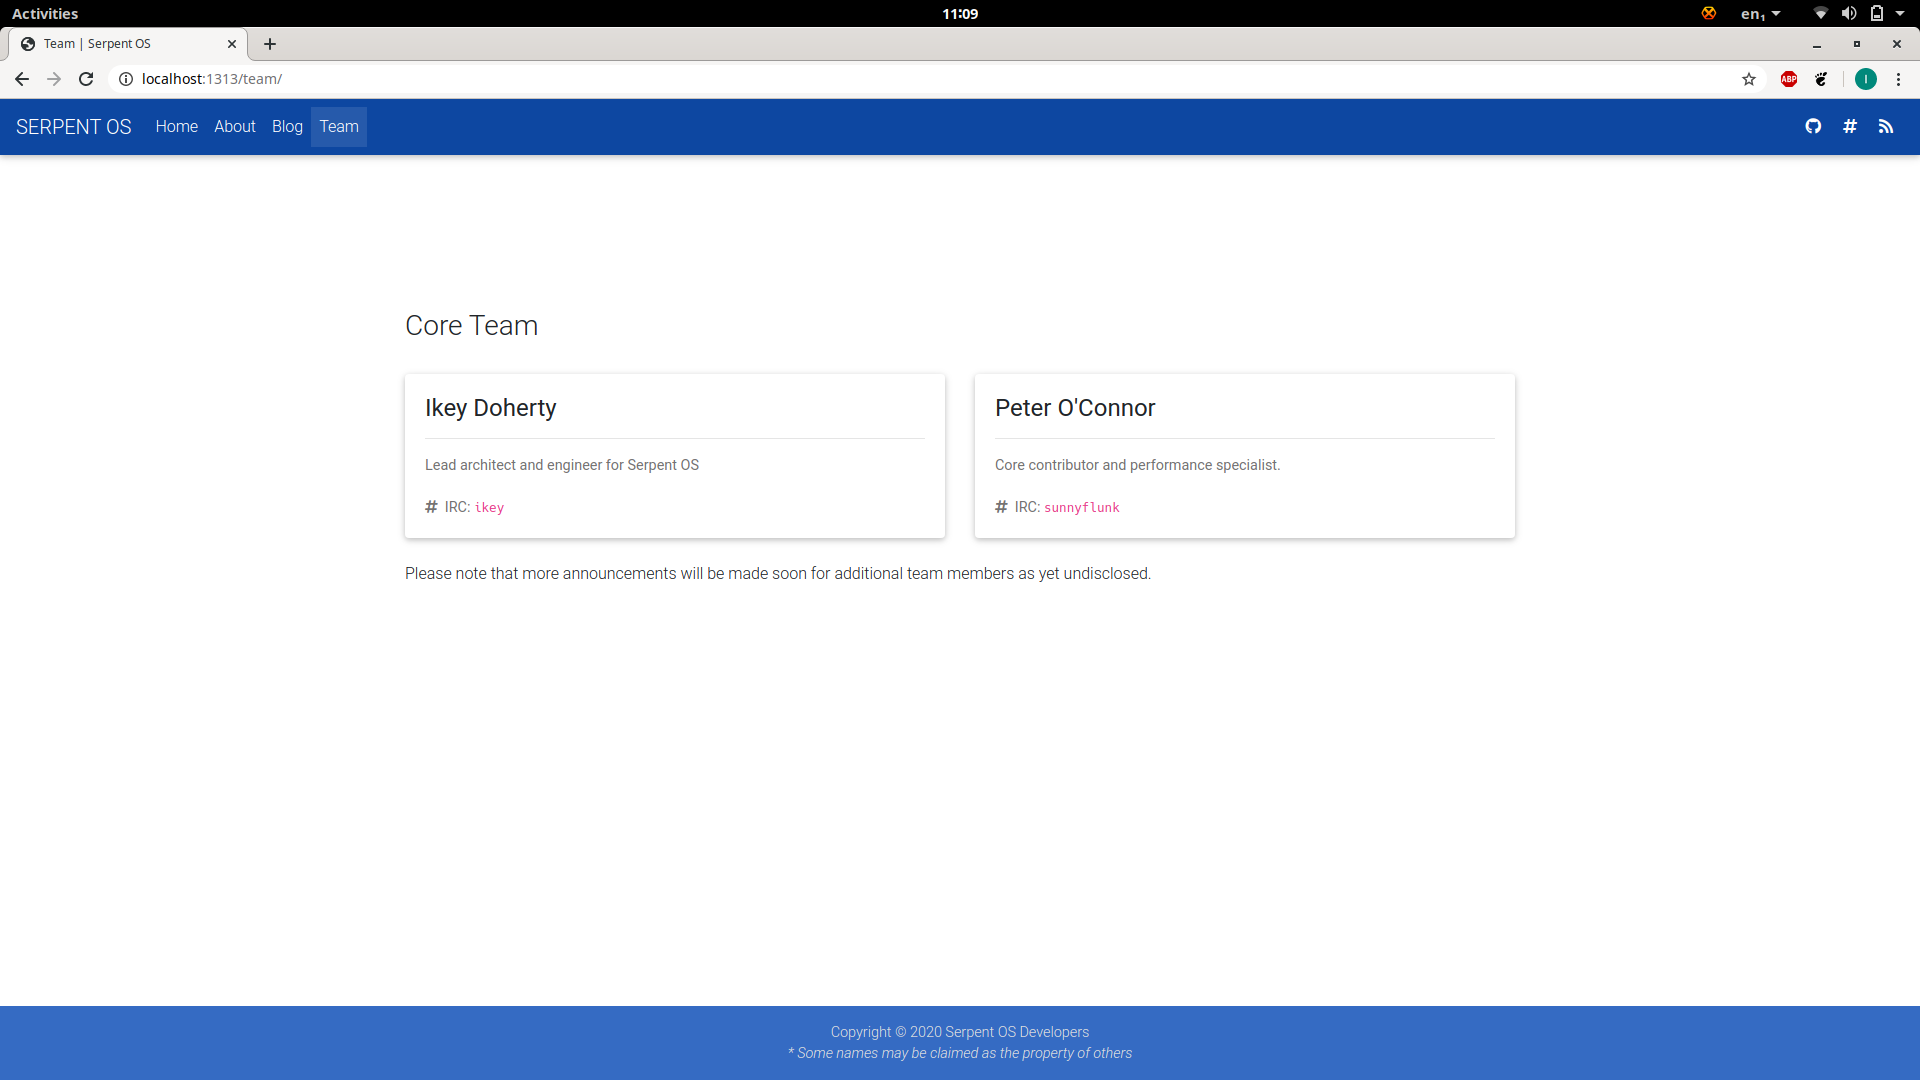Click the SERPENT OS brand link
Image resolution: width=1920 pixels, height=1080 pixels.
point(74,127)
